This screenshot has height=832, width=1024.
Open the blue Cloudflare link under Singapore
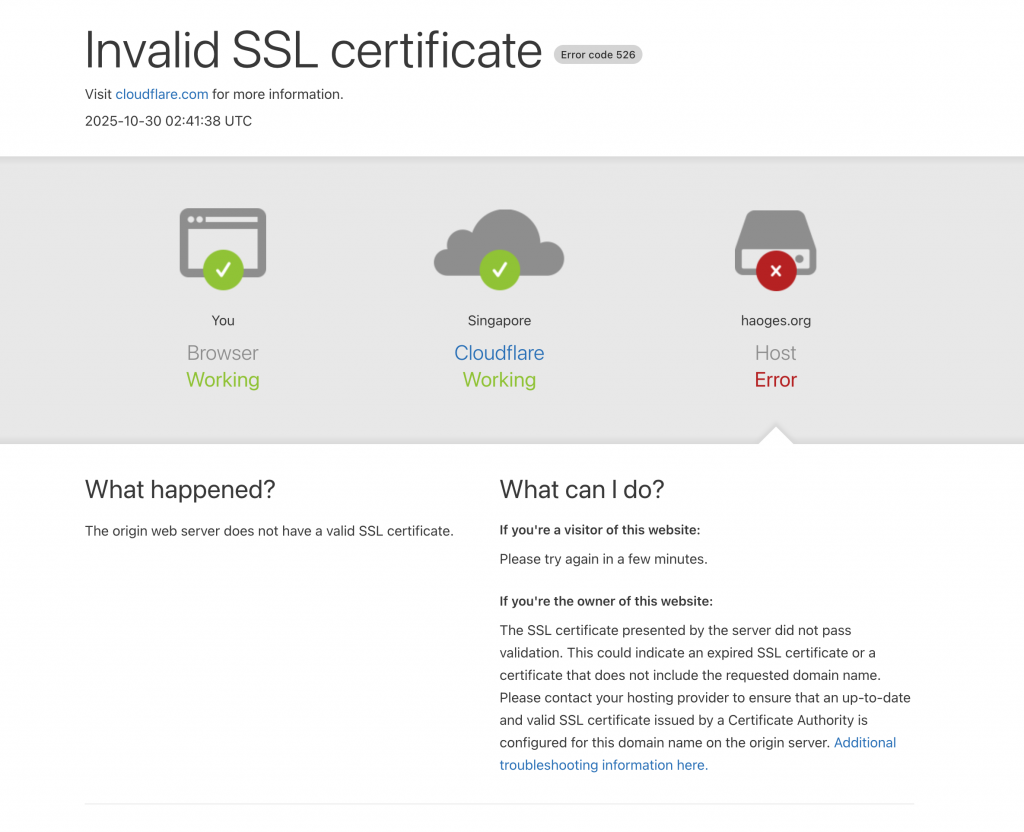point(499,353)
